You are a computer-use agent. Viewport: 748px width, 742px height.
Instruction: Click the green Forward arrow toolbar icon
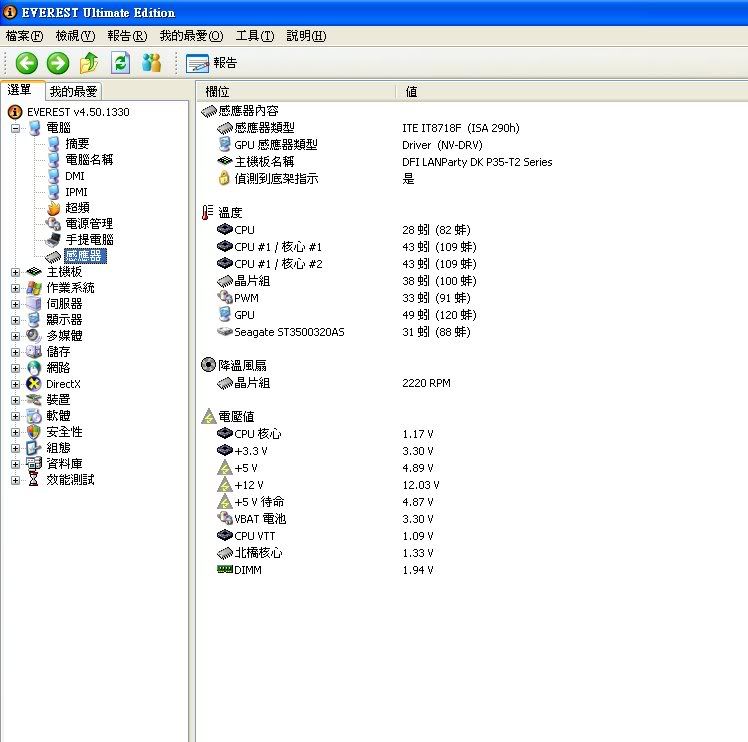(58, 63)
